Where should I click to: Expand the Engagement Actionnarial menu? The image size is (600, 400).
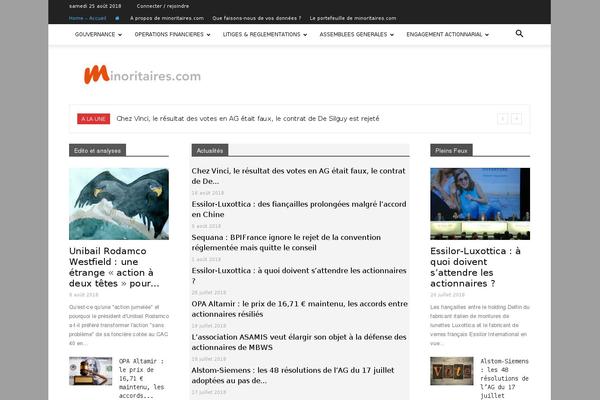click(x=447, y=34)
